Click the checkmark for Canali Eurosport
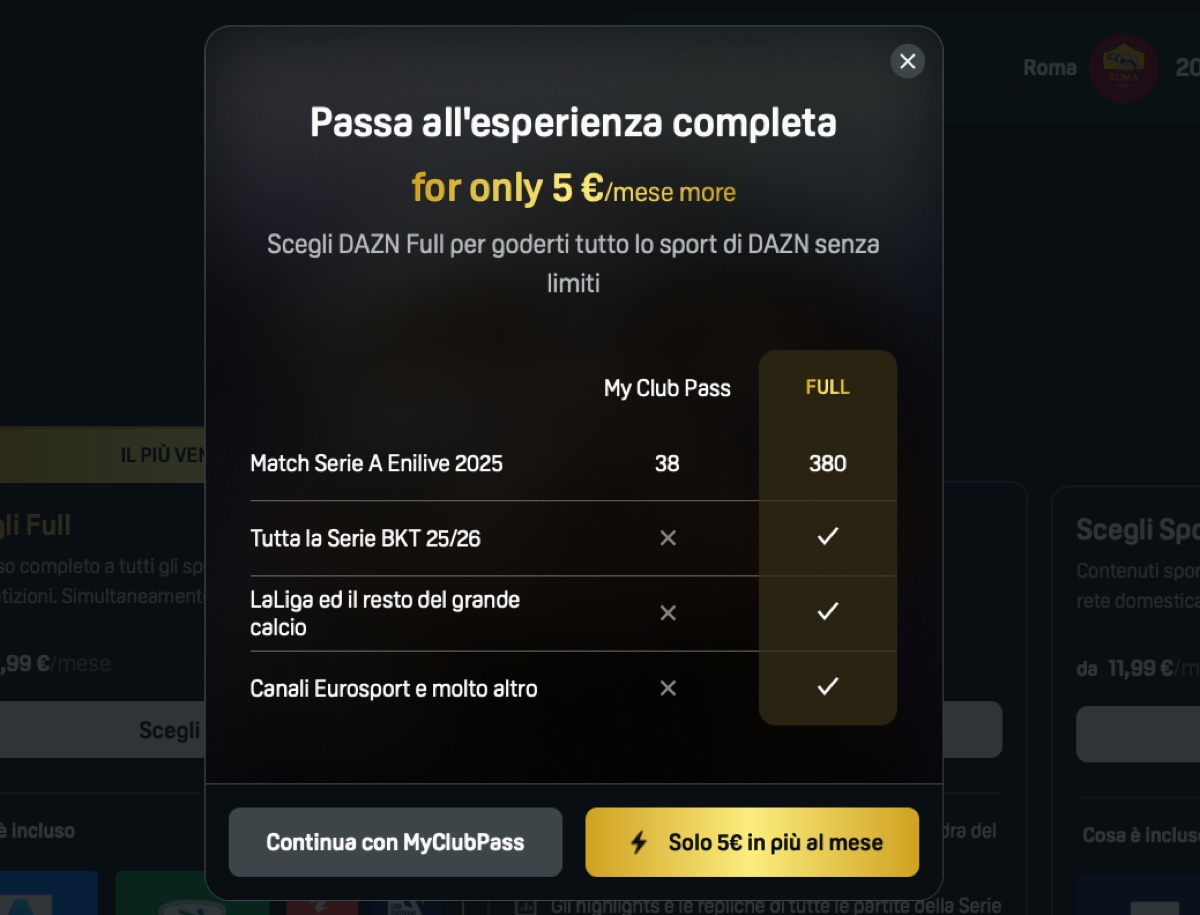Image resolution: width=1200 pixels, height=915 pixels. 827,687
